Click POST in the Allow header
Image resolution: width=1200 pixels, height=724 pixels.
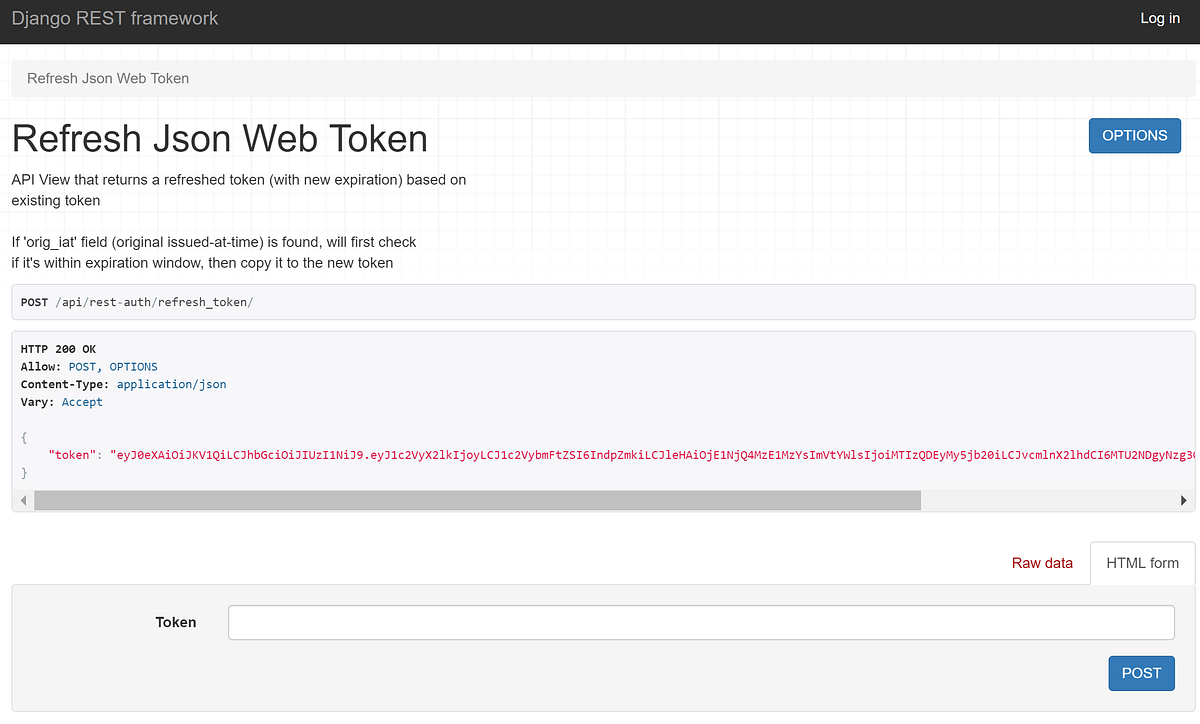click(81, 366)
